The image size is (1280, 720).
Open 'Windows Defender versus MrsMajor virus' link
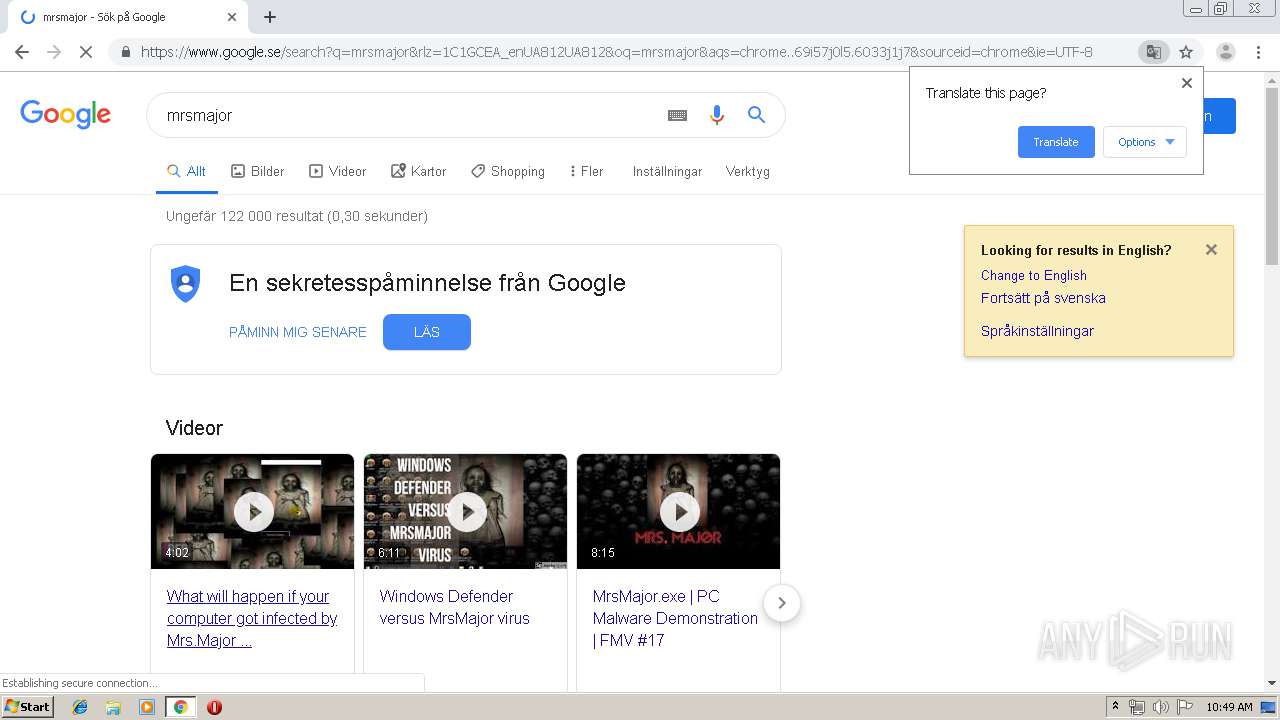[x=455, y=607]
